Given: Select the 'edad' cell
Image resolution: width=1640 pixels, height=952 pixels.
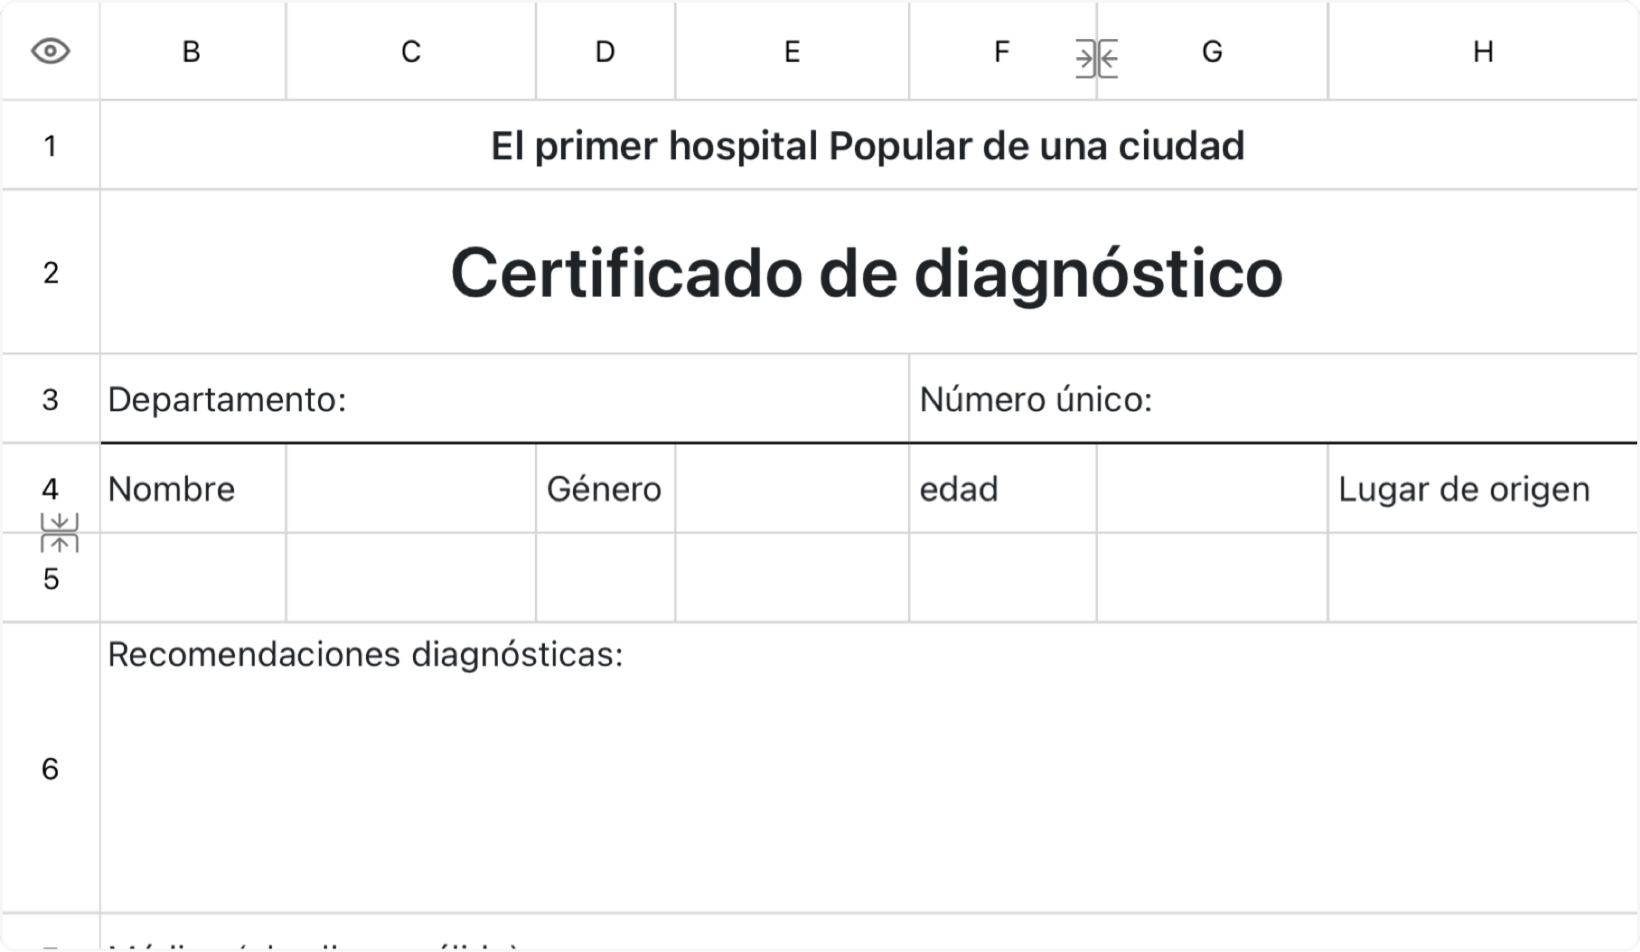Looking at the screenshot, I should (x=1003, y=489).
